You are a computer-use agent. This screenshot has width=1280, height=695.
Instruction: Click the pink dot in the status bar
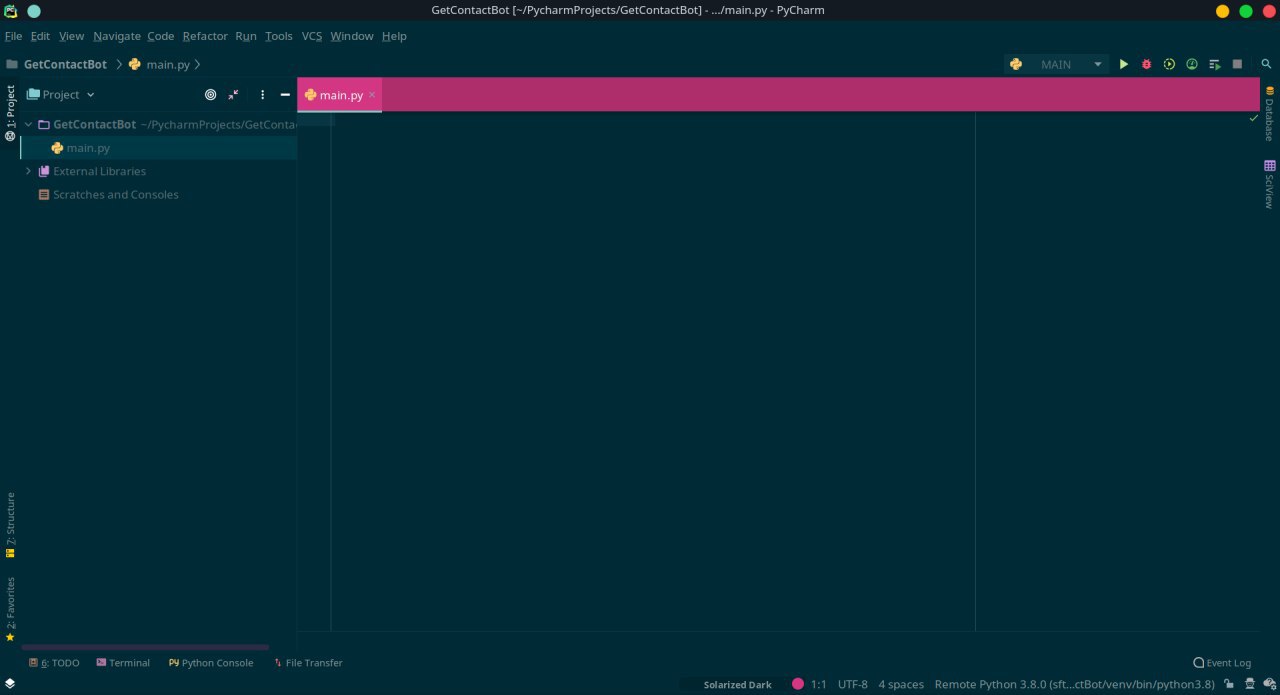click(x=798, y=684)
